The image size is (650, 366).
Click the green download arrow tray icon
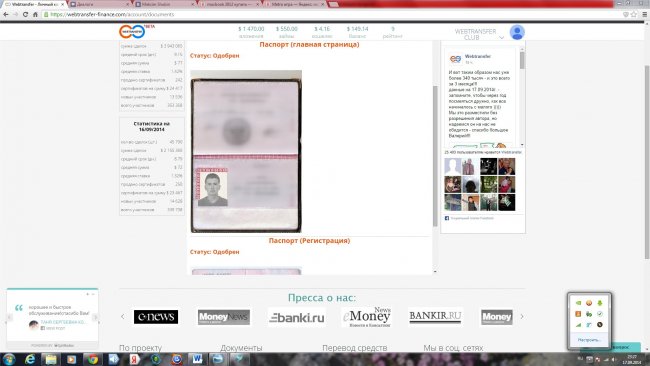(x=599, y=303)
